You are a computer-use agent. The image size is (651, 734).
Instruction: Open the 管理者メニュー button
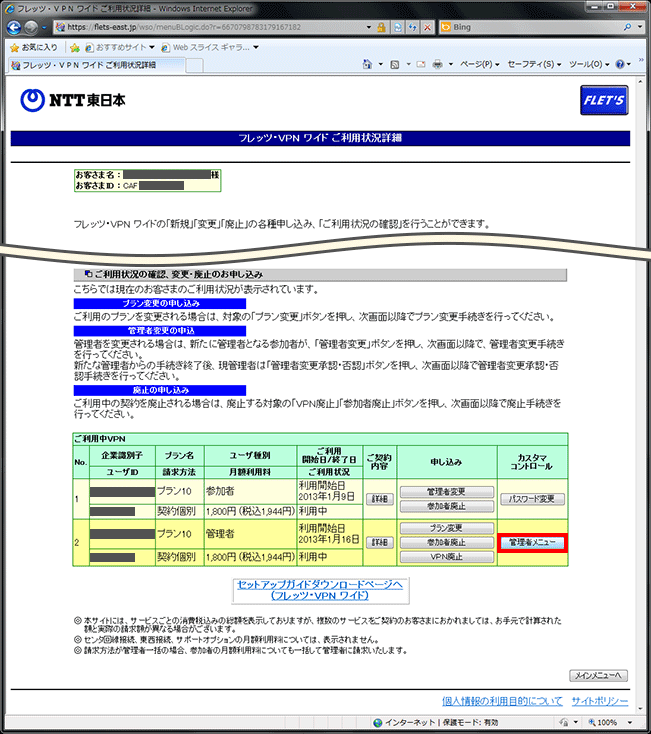pos(532,543)
